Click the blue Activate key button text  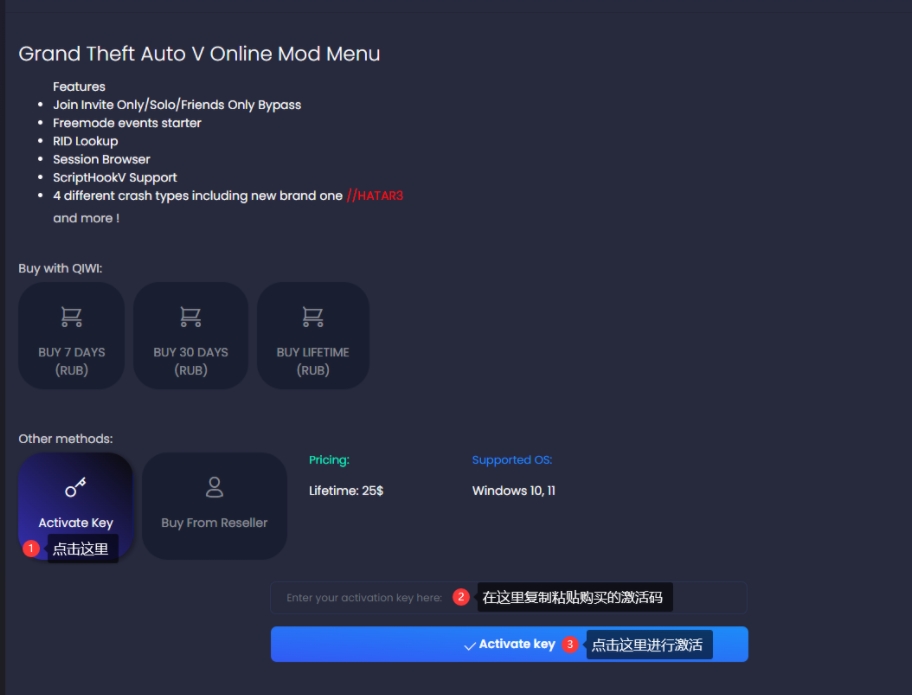pos(517,644)
